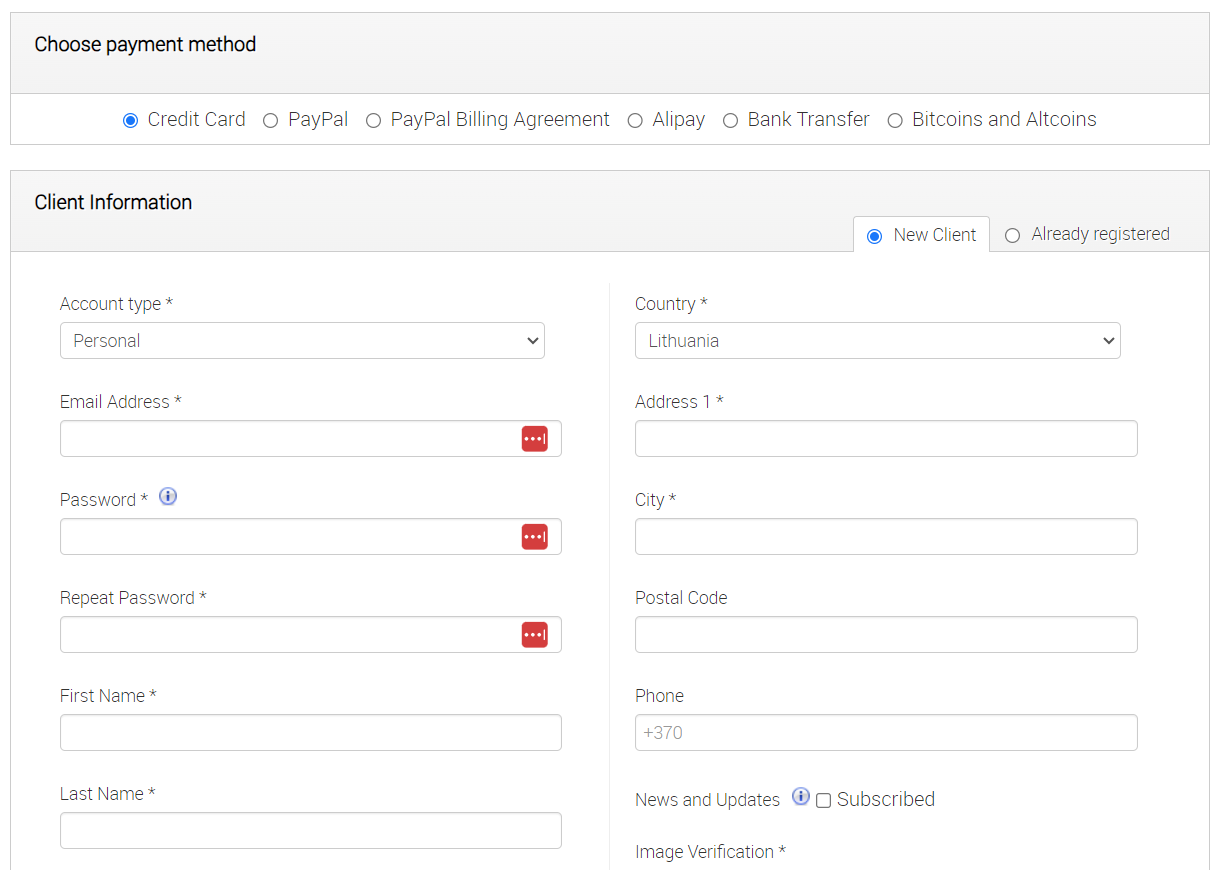The image size is (1229, 870).
Task: Select PayPal payment method
Action: (270, 120)
